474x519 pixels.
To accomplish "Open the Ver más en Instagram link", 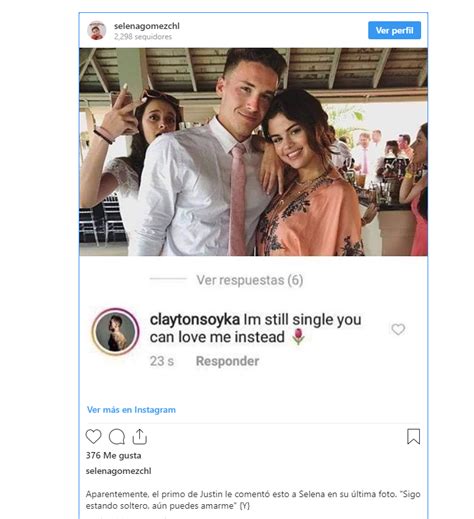I will (x=131, y=410).
